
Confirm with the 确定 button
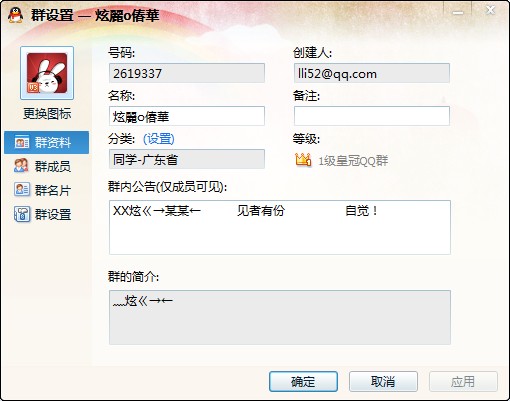(x=303, y=381)
